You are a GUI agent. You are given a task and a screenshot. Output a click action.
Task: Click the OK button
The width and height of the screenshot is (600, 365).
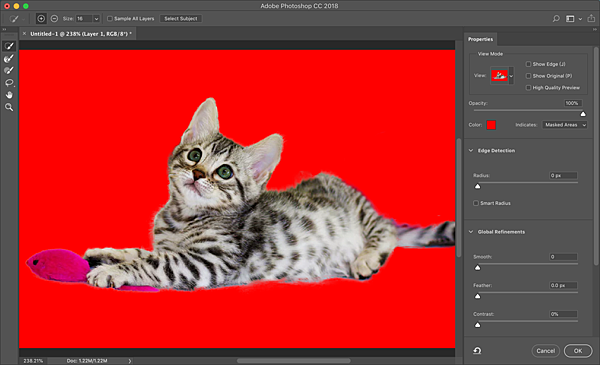tap(578, 350)
